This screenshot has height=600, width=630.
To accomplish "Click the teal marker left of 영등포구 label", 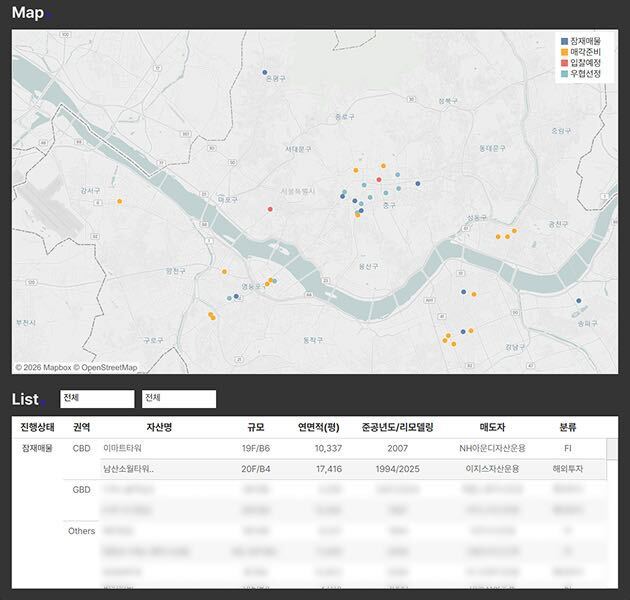I will pyautogui.click(x=230, y=298).
